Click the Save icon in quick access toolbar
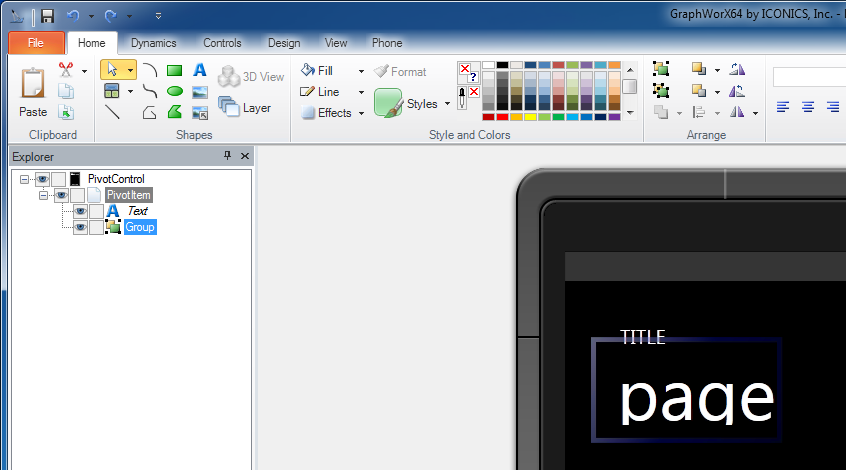Viewport: 846px width, 470px height. (47, 16)
